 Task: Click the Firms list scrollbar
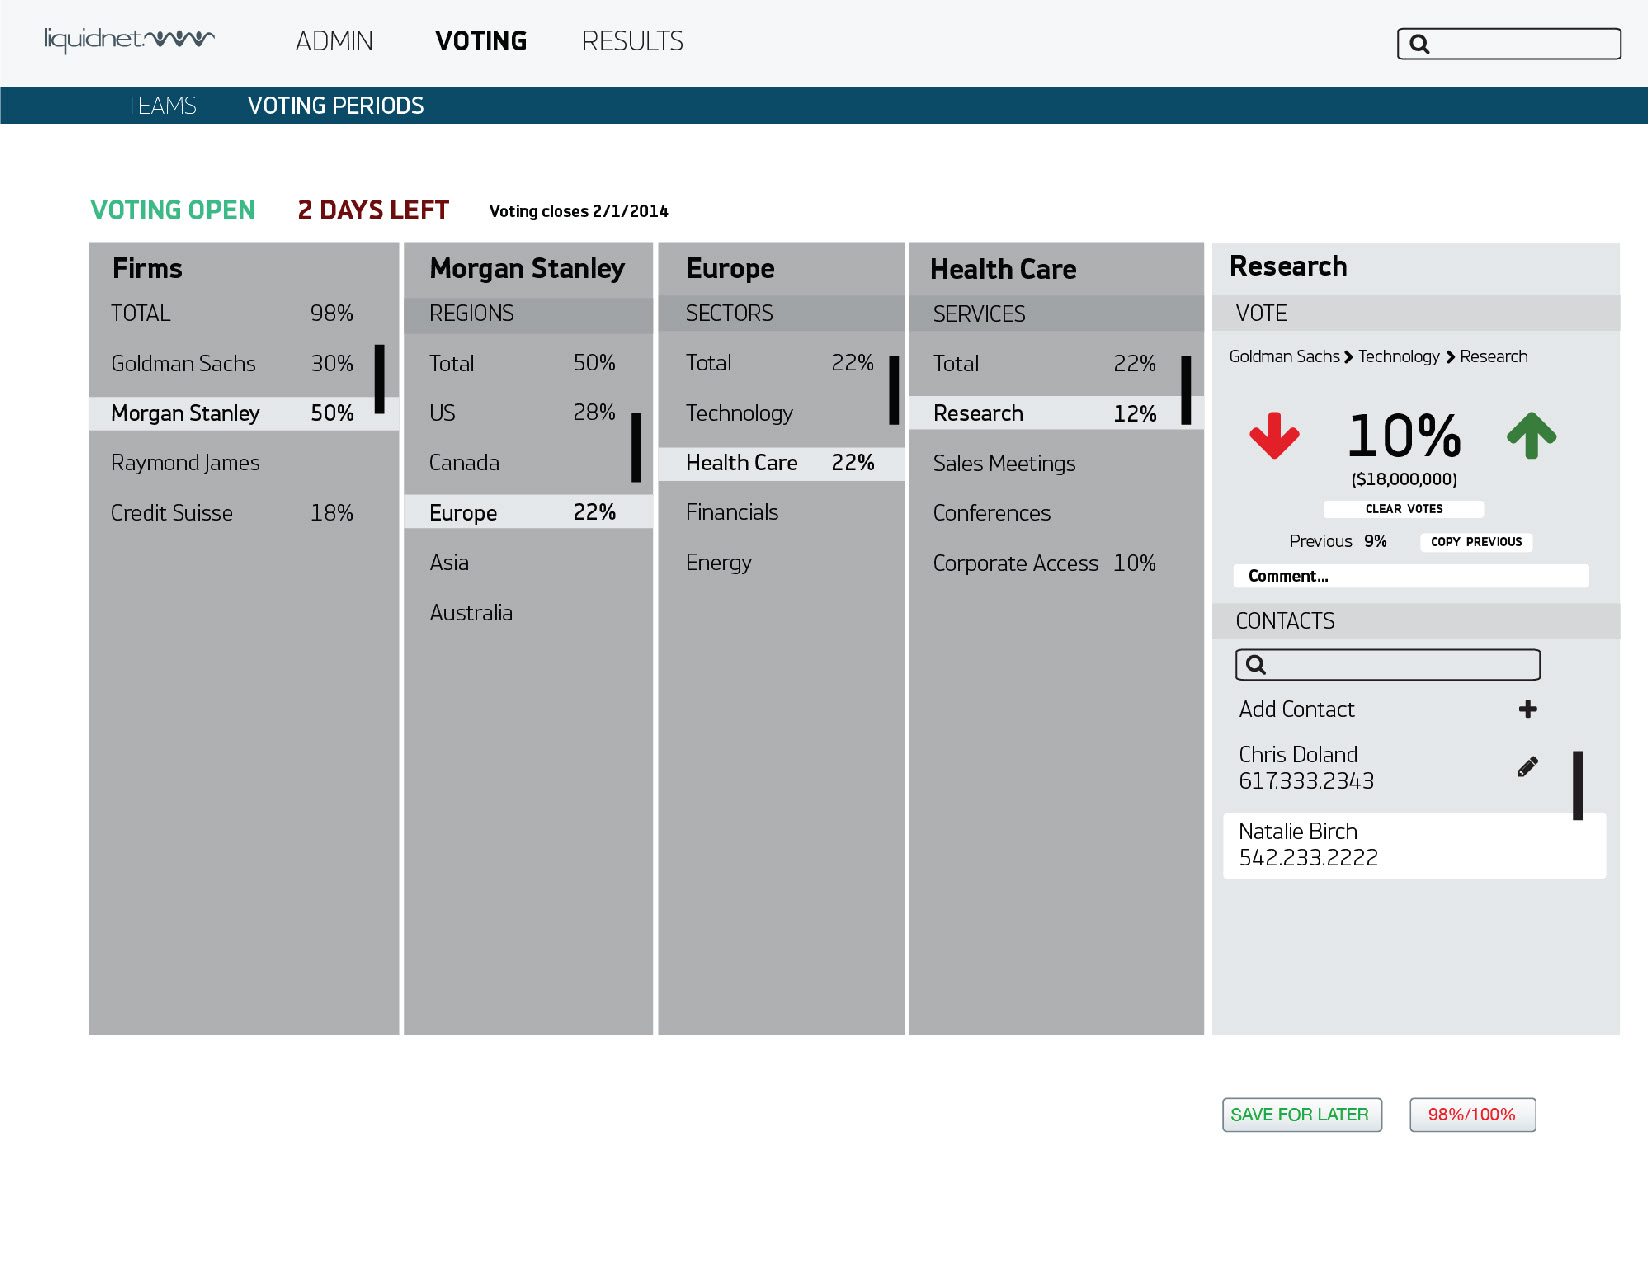point(380,380)
